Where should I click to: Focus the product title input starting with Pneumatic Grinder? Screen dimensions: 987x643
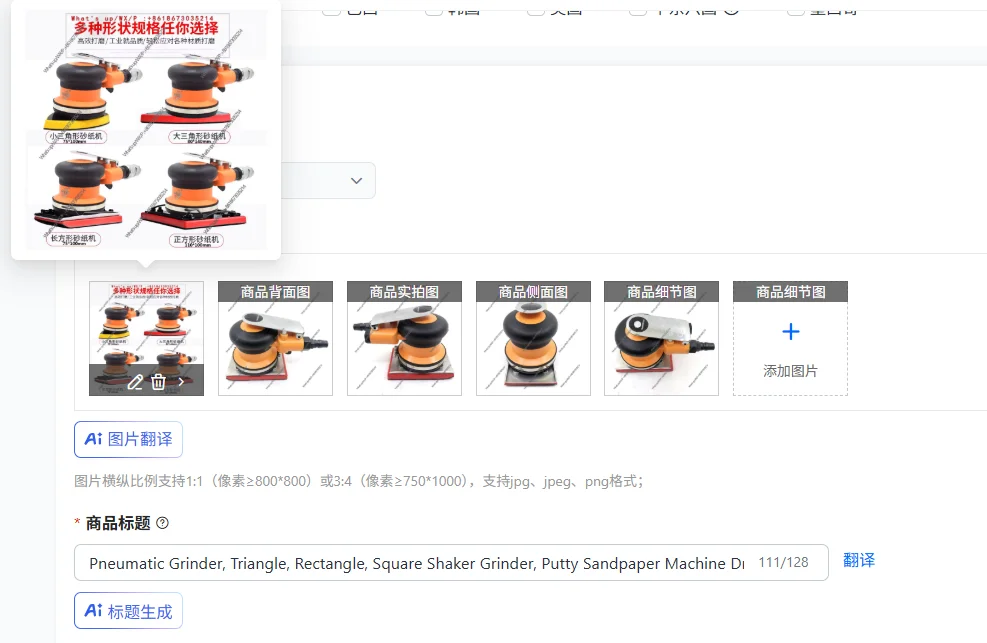(x=451, y=562)
